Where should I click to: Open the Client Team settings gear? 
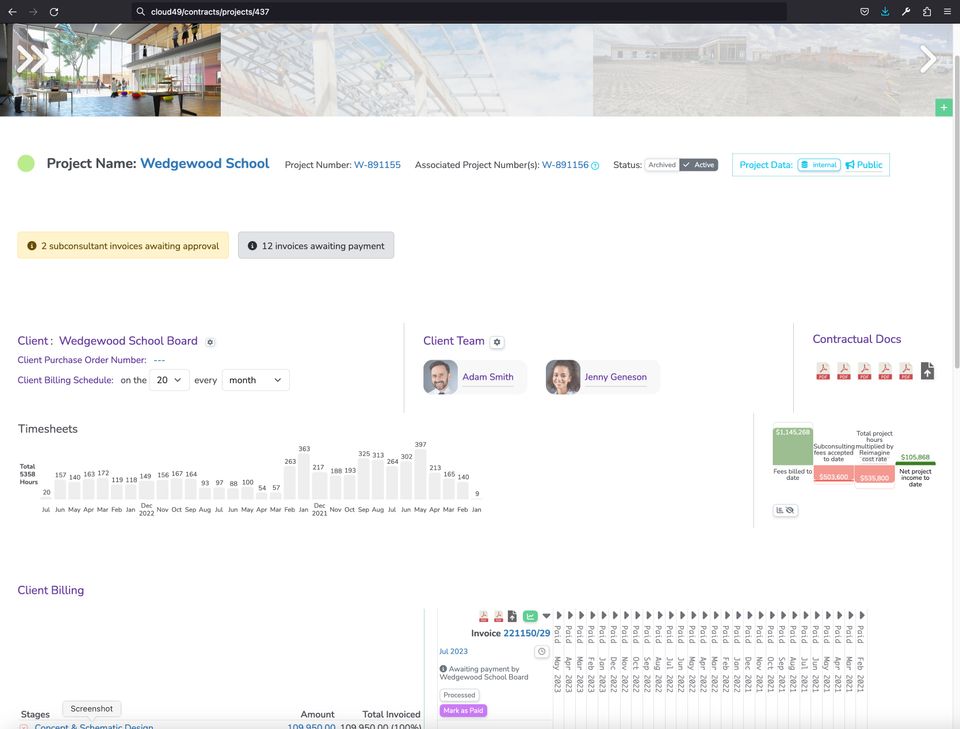pos(497,341)
